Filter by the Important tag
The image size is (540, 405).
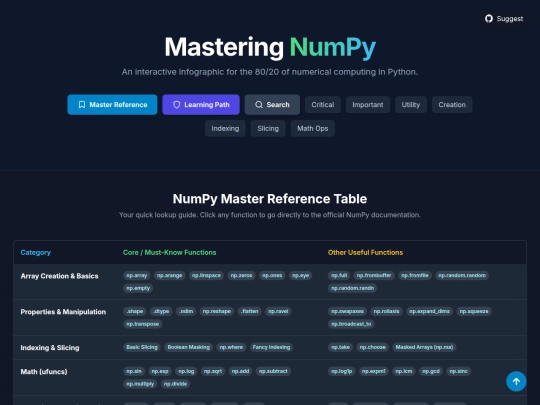point(367,105)
